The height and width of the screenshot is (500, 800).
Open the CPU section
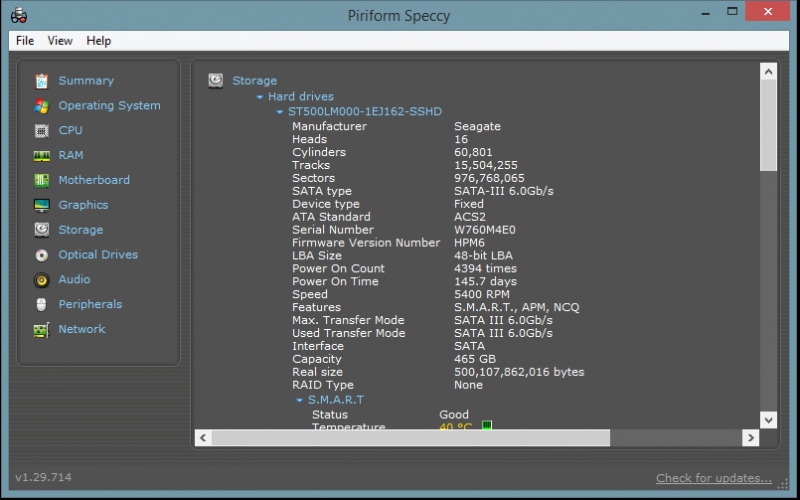(x=70, y=131)
